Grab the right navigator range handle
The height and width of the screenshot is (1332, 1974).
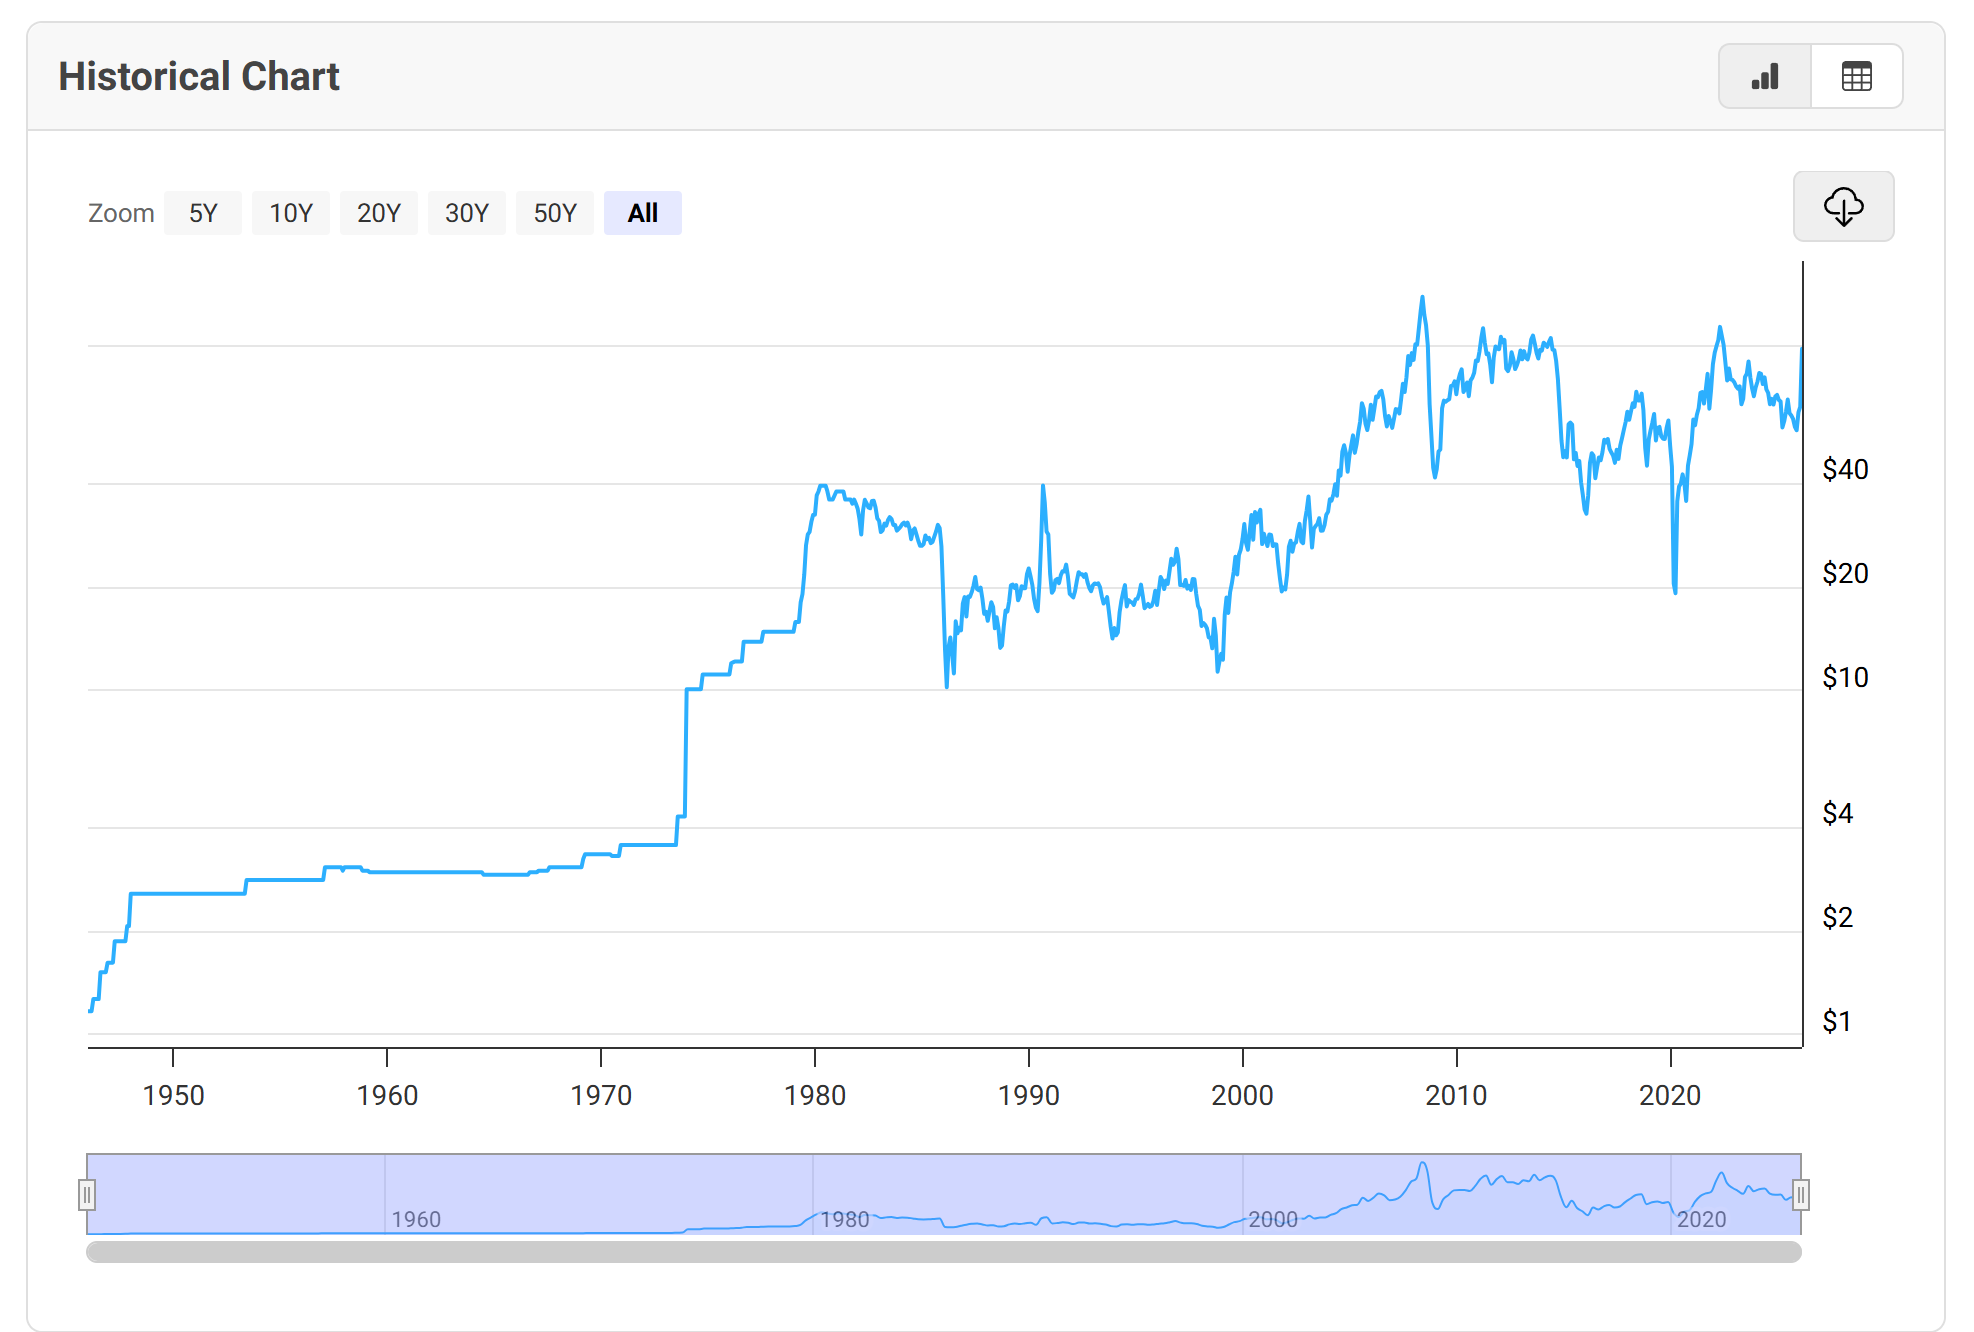[1800, 1194]
